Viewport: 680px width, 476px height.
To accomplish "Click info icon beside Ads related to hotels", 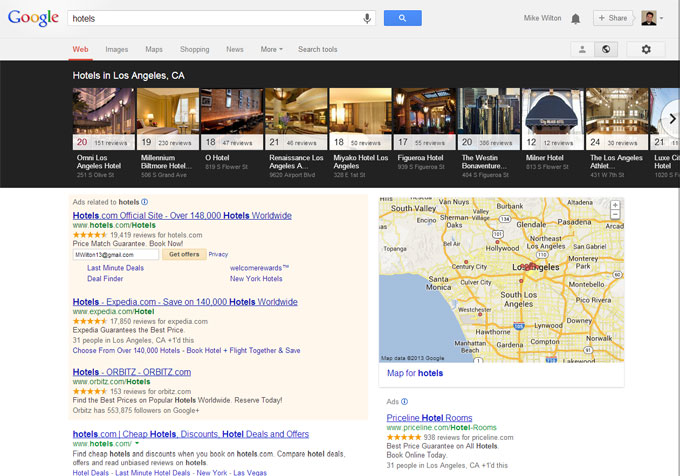I will (145, 202).
